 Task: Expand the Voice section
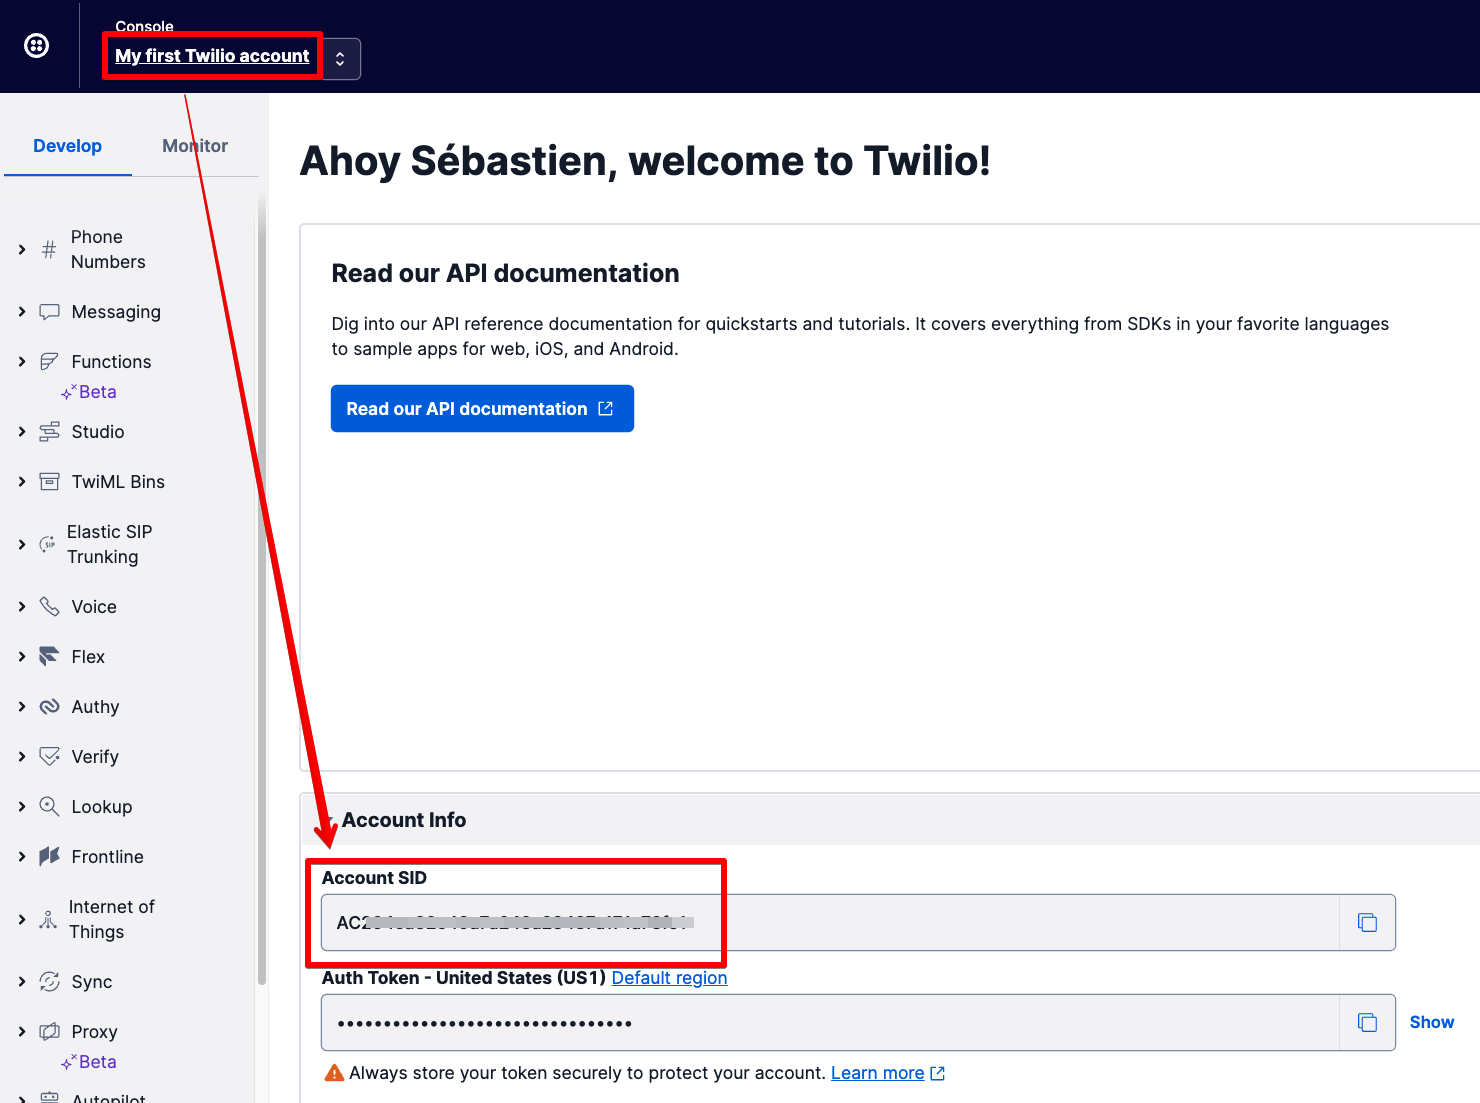click(22, 607)
